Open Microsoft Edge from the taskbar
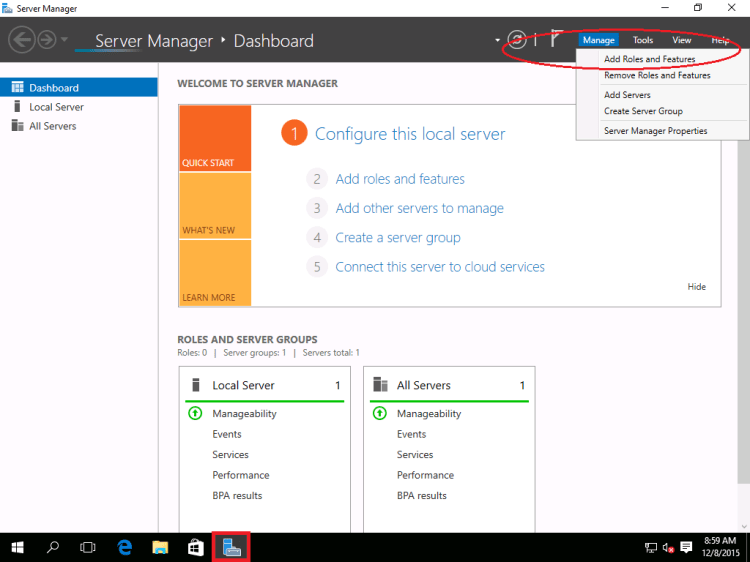Image resolution: width=750 pixels, height=562 pixels. (x=125, y=547)
